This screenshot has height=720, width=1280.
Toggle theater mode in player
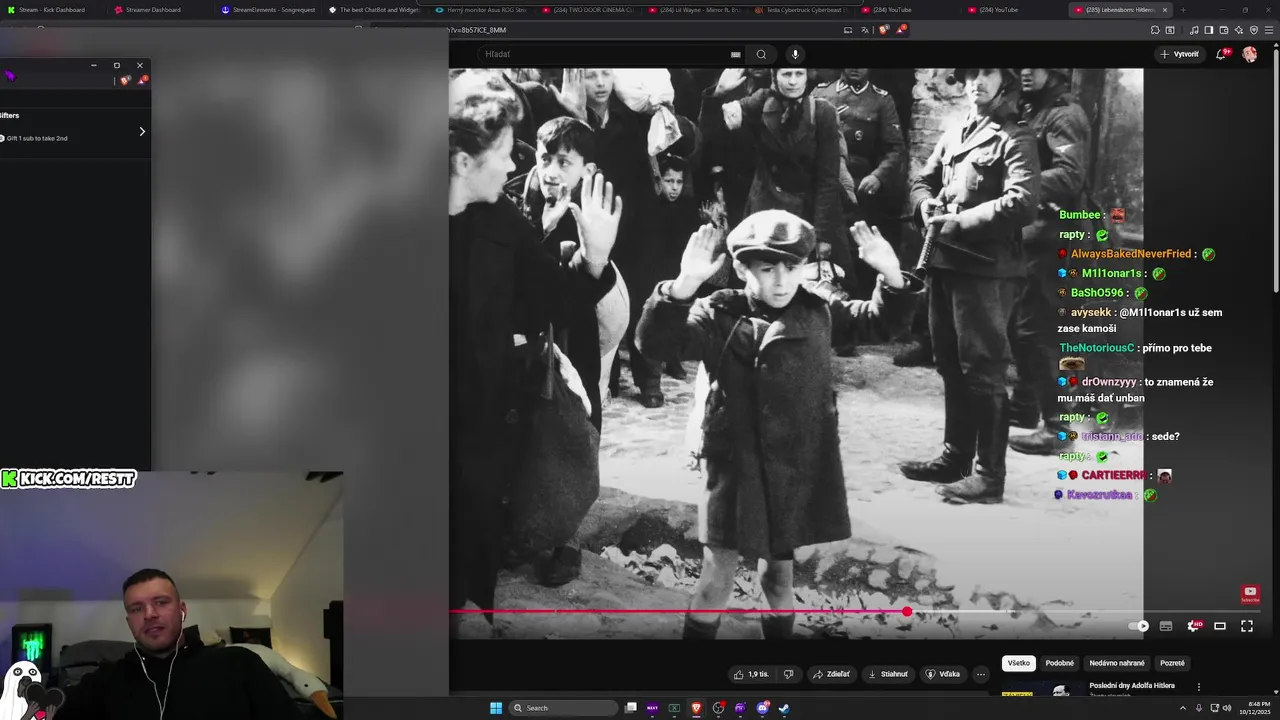pyautogui.click(x=1220, y=626)
